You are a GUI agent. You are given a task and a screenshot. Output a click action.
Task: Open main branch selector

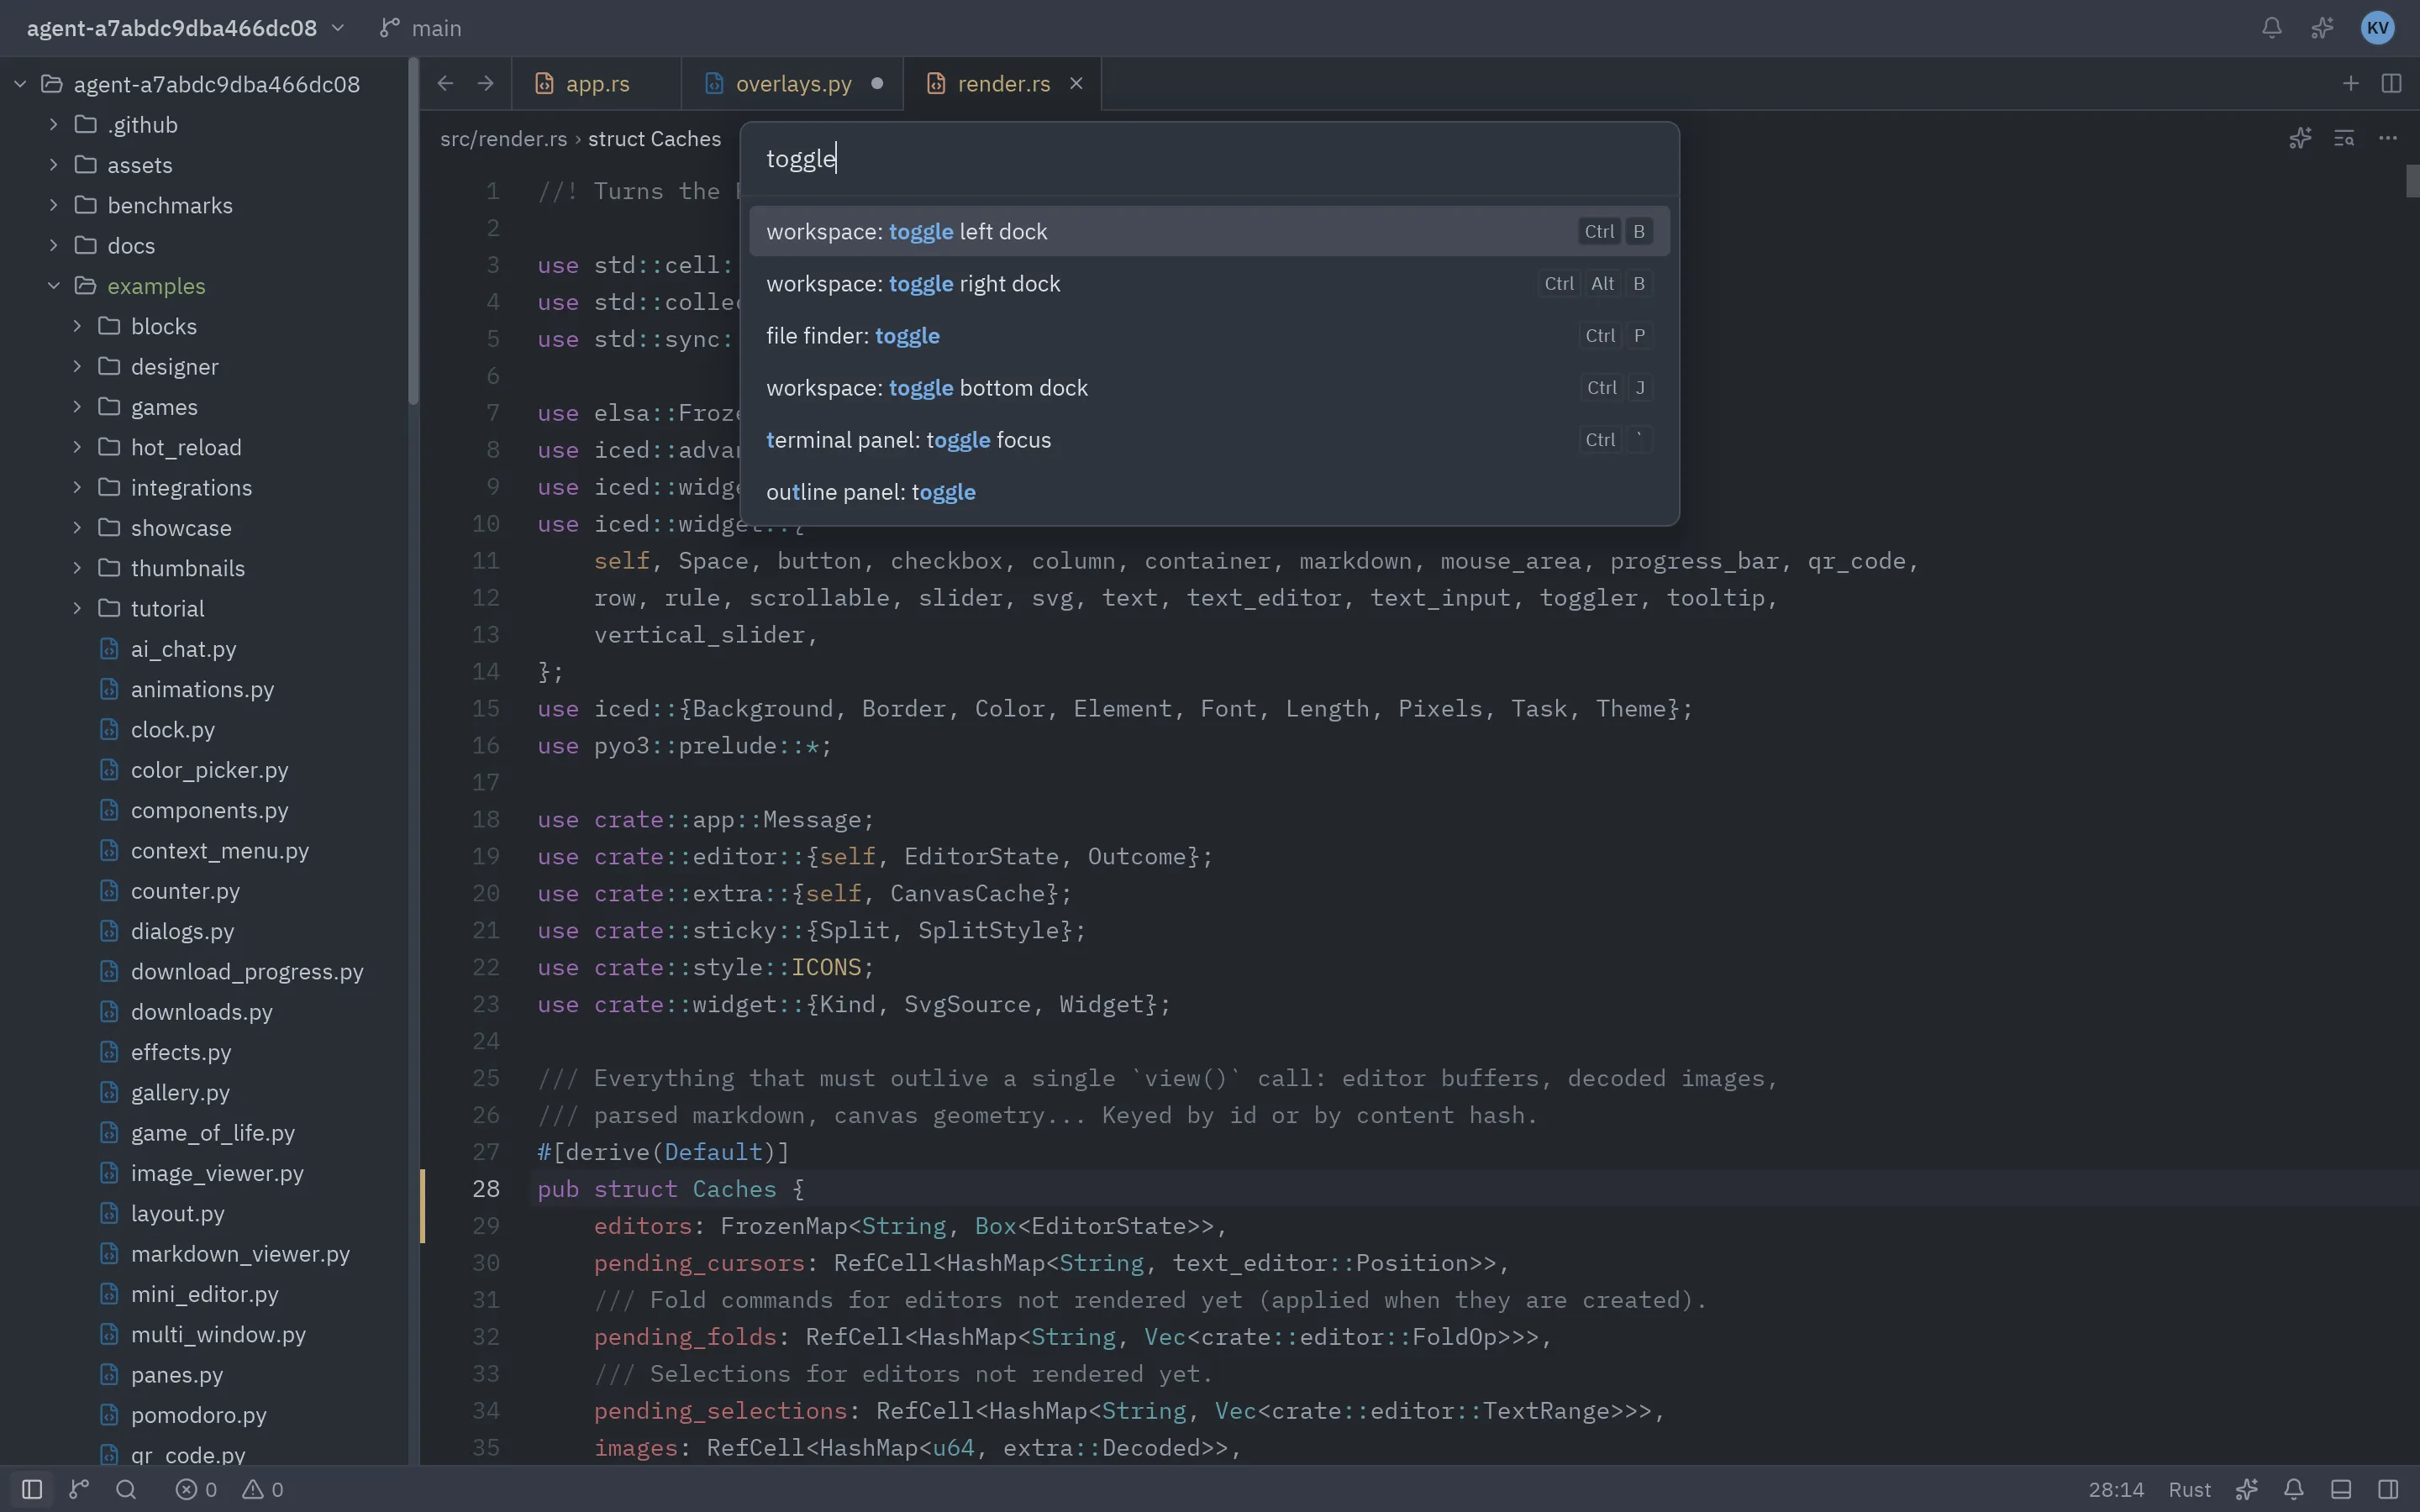tap(421, 28)
